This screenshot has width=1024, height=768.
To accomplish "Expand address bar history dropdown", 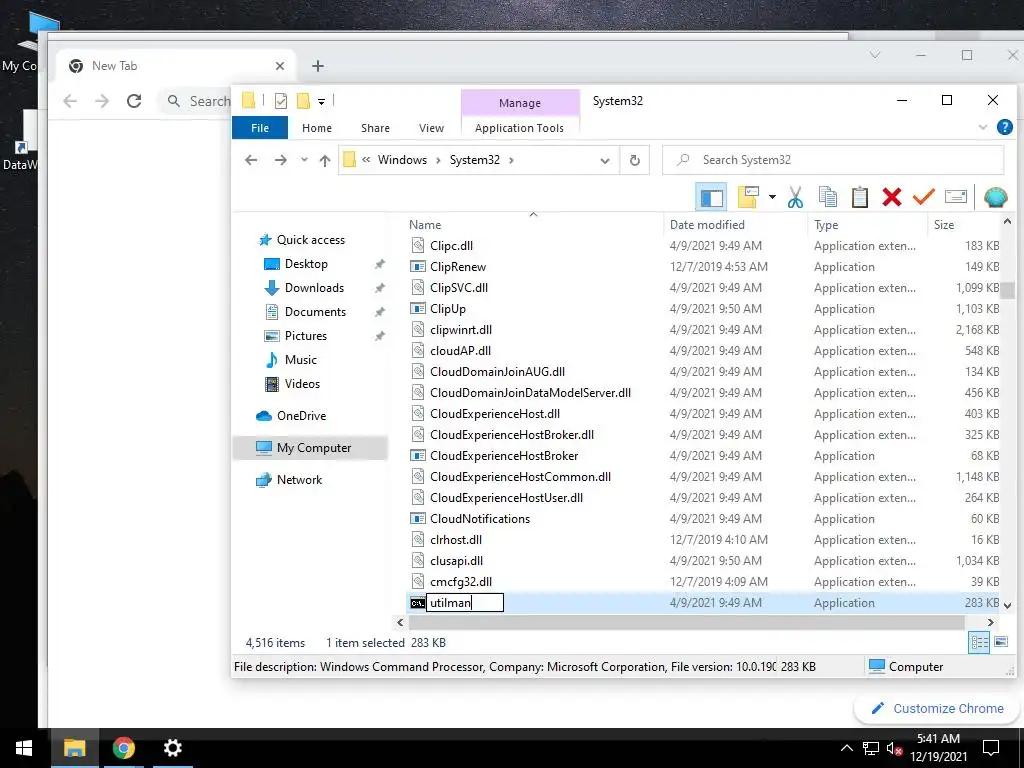I will (x=605, y=161).
